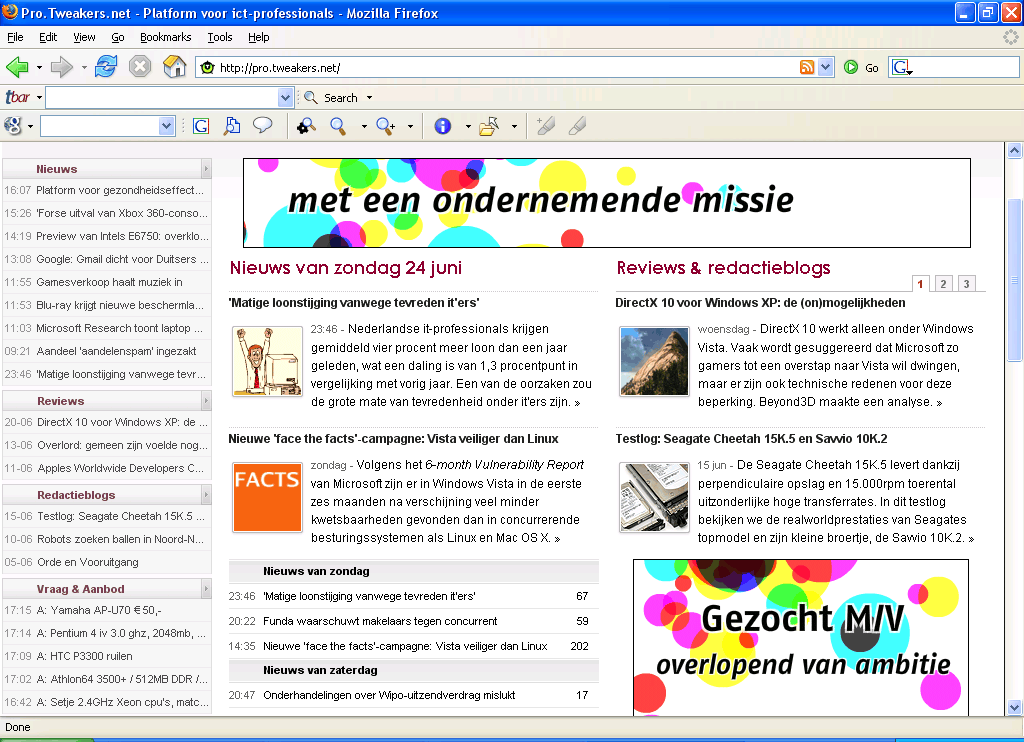Viewport: 1024px width, 742px height.
Task: Click the green Go button icon
Action: [x=851, y=67]
